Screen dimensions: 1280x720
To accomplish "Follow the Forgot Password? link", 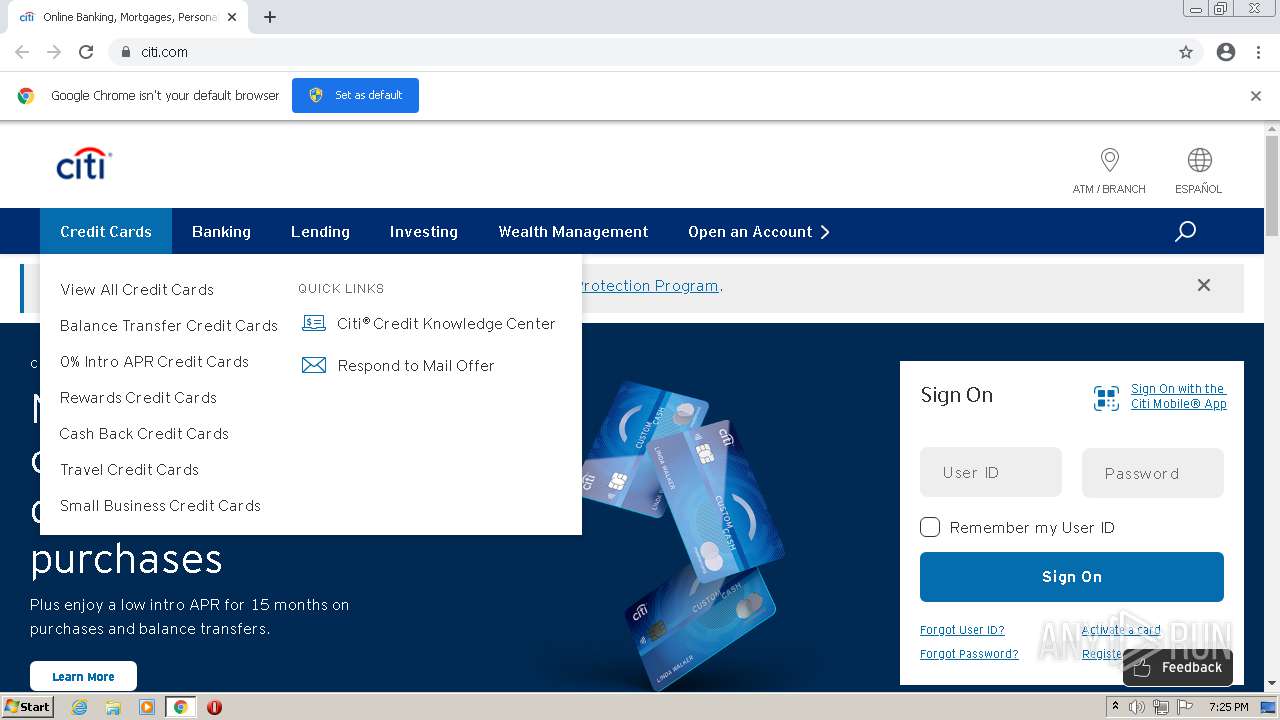I will coord(969,654).
